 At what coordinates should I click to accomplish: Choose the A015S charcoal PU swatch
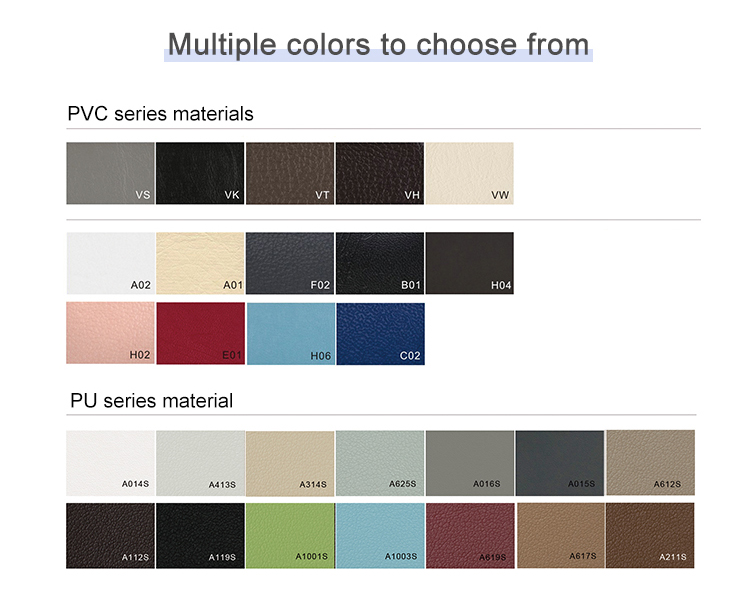click(560, 463)
